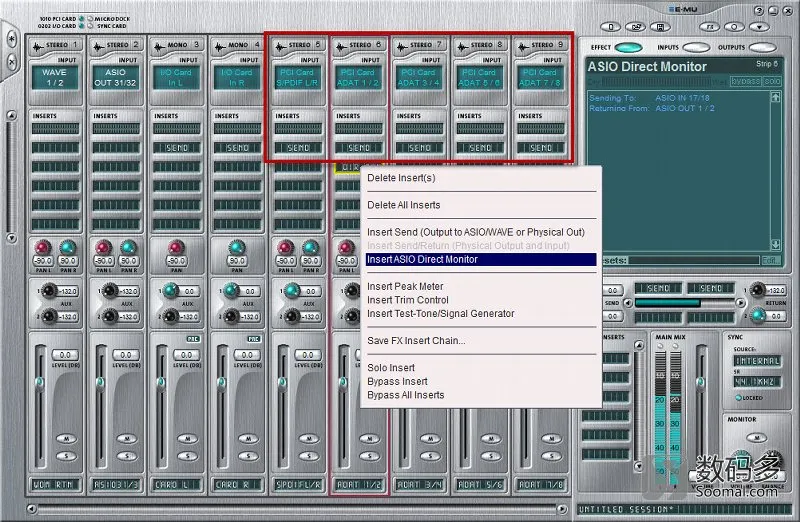Adjust Aux 1 teal knob on Mono 3 strip
Viewport: 800px width, 522px height.
pyautogui.click(x=170, y=291)
